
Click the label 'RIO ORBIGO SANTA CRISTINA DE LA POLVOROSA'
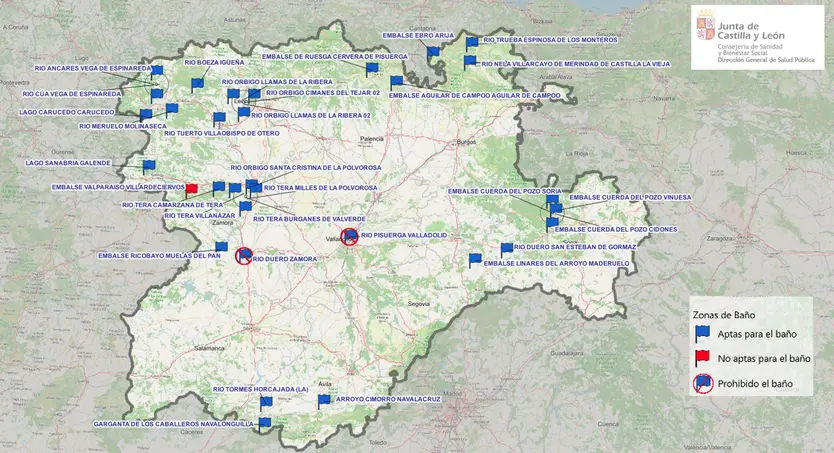coord(306,167)
